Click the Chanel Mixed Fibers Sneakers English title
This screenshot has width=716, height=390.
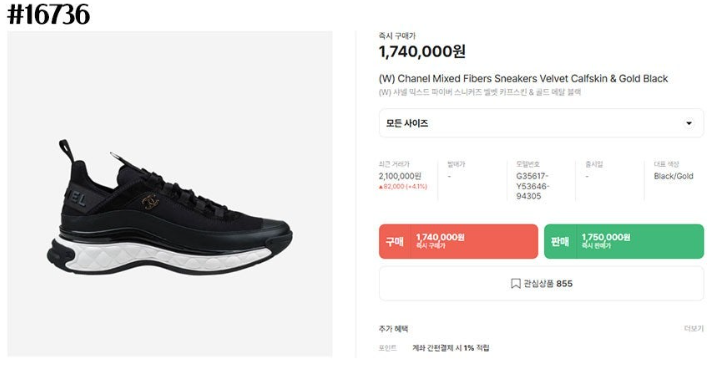(x=523, y=79)
